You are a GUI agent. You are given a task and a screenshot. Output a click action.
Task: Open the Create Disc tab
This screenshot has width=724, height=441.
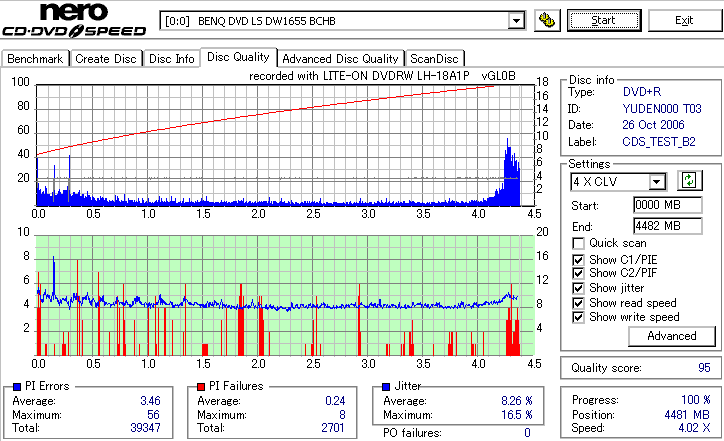pos(106,59)
